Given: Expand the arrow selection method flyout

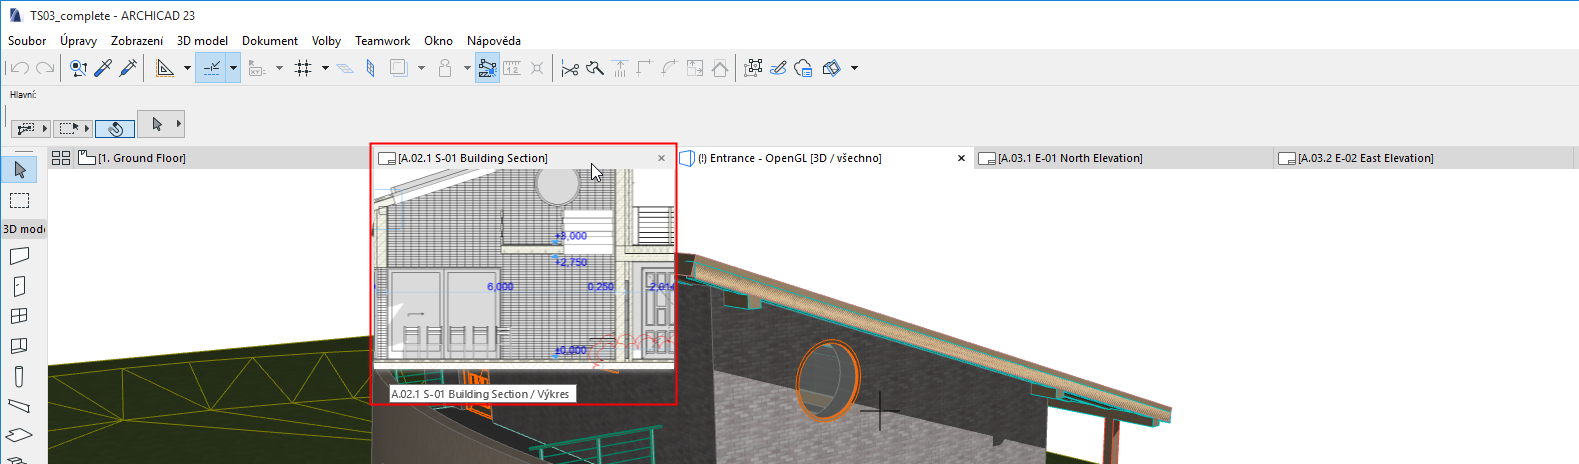Looking at the screenshot, I should tap(178, 124).
